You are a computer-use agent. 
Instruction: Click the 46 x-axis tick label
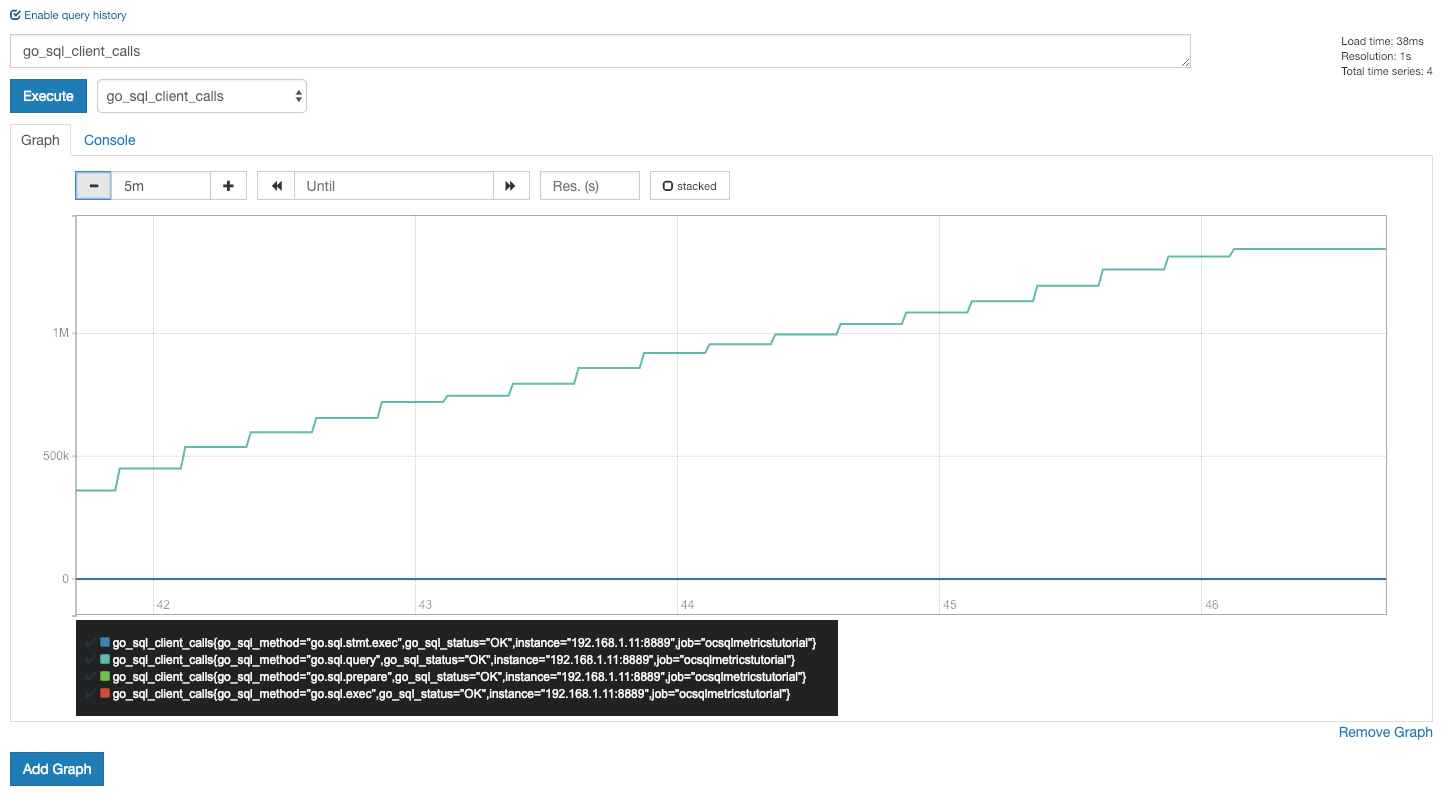tap(1212, 605)
